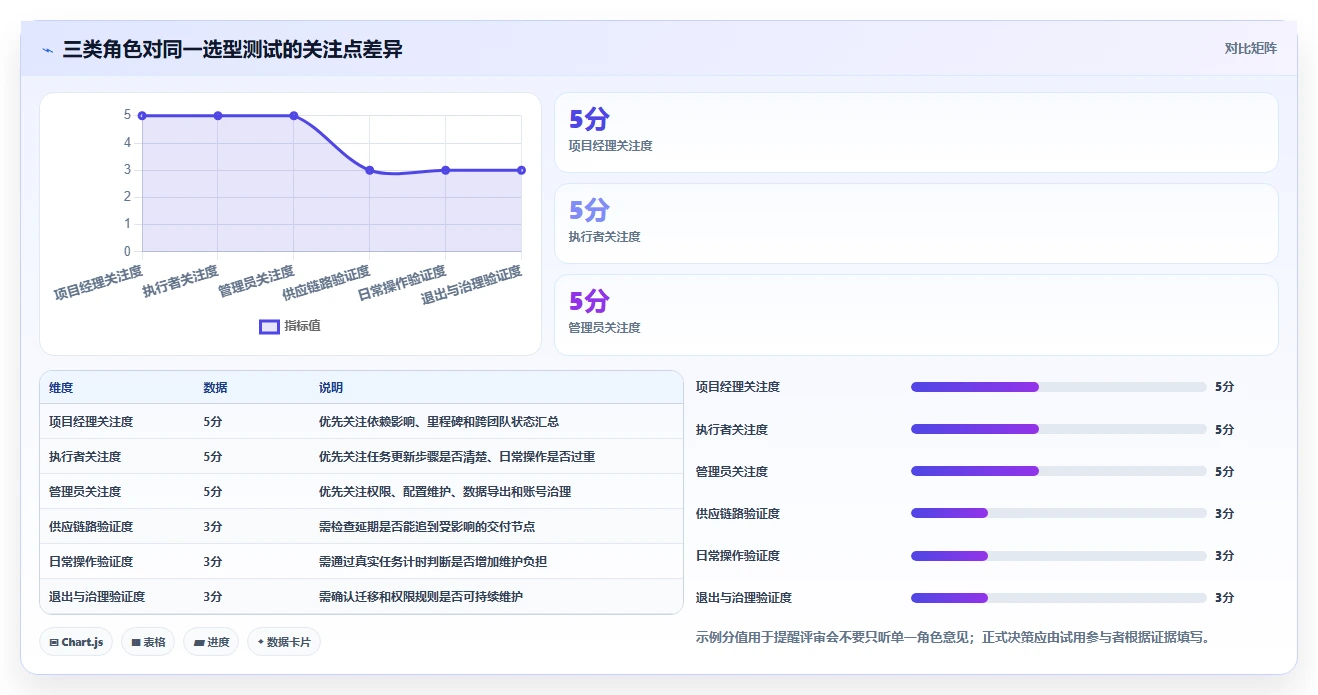1318x695 pixels.
Task: Click table cell 管理员关注度
Action: point(85,492)
